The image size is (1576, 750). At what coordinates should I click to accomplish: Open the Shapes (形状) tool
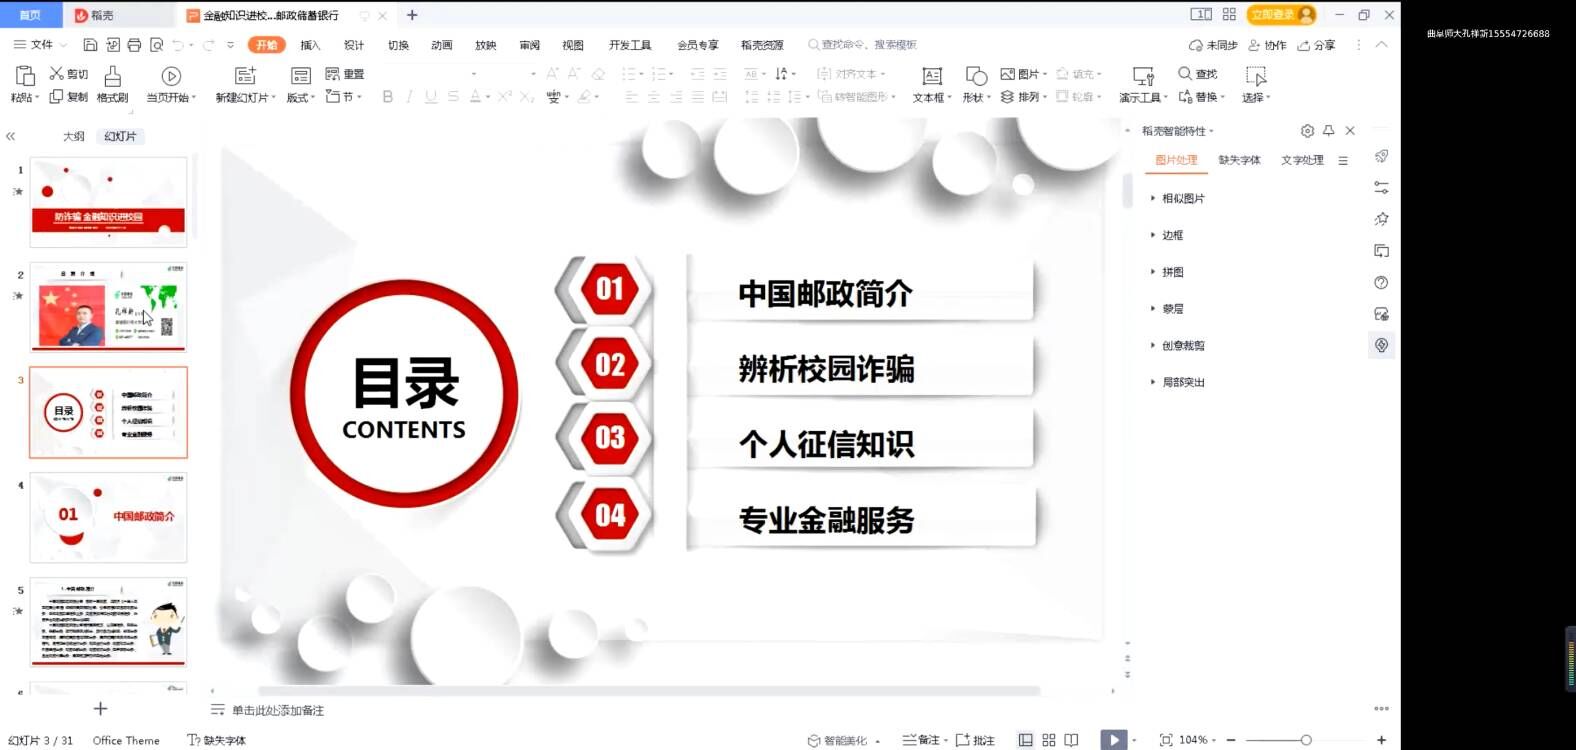click(976, 77)
